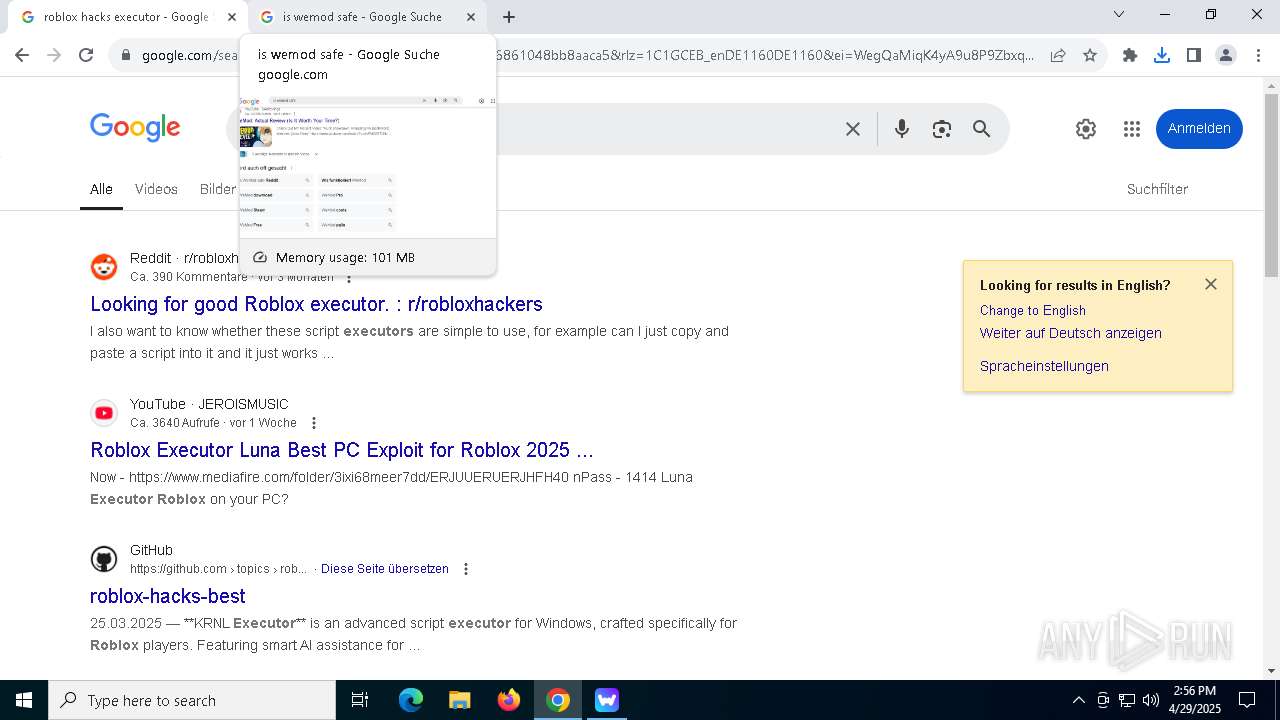Click the Windows taskbar search box
1280x720 pixels.
(192, 700)
